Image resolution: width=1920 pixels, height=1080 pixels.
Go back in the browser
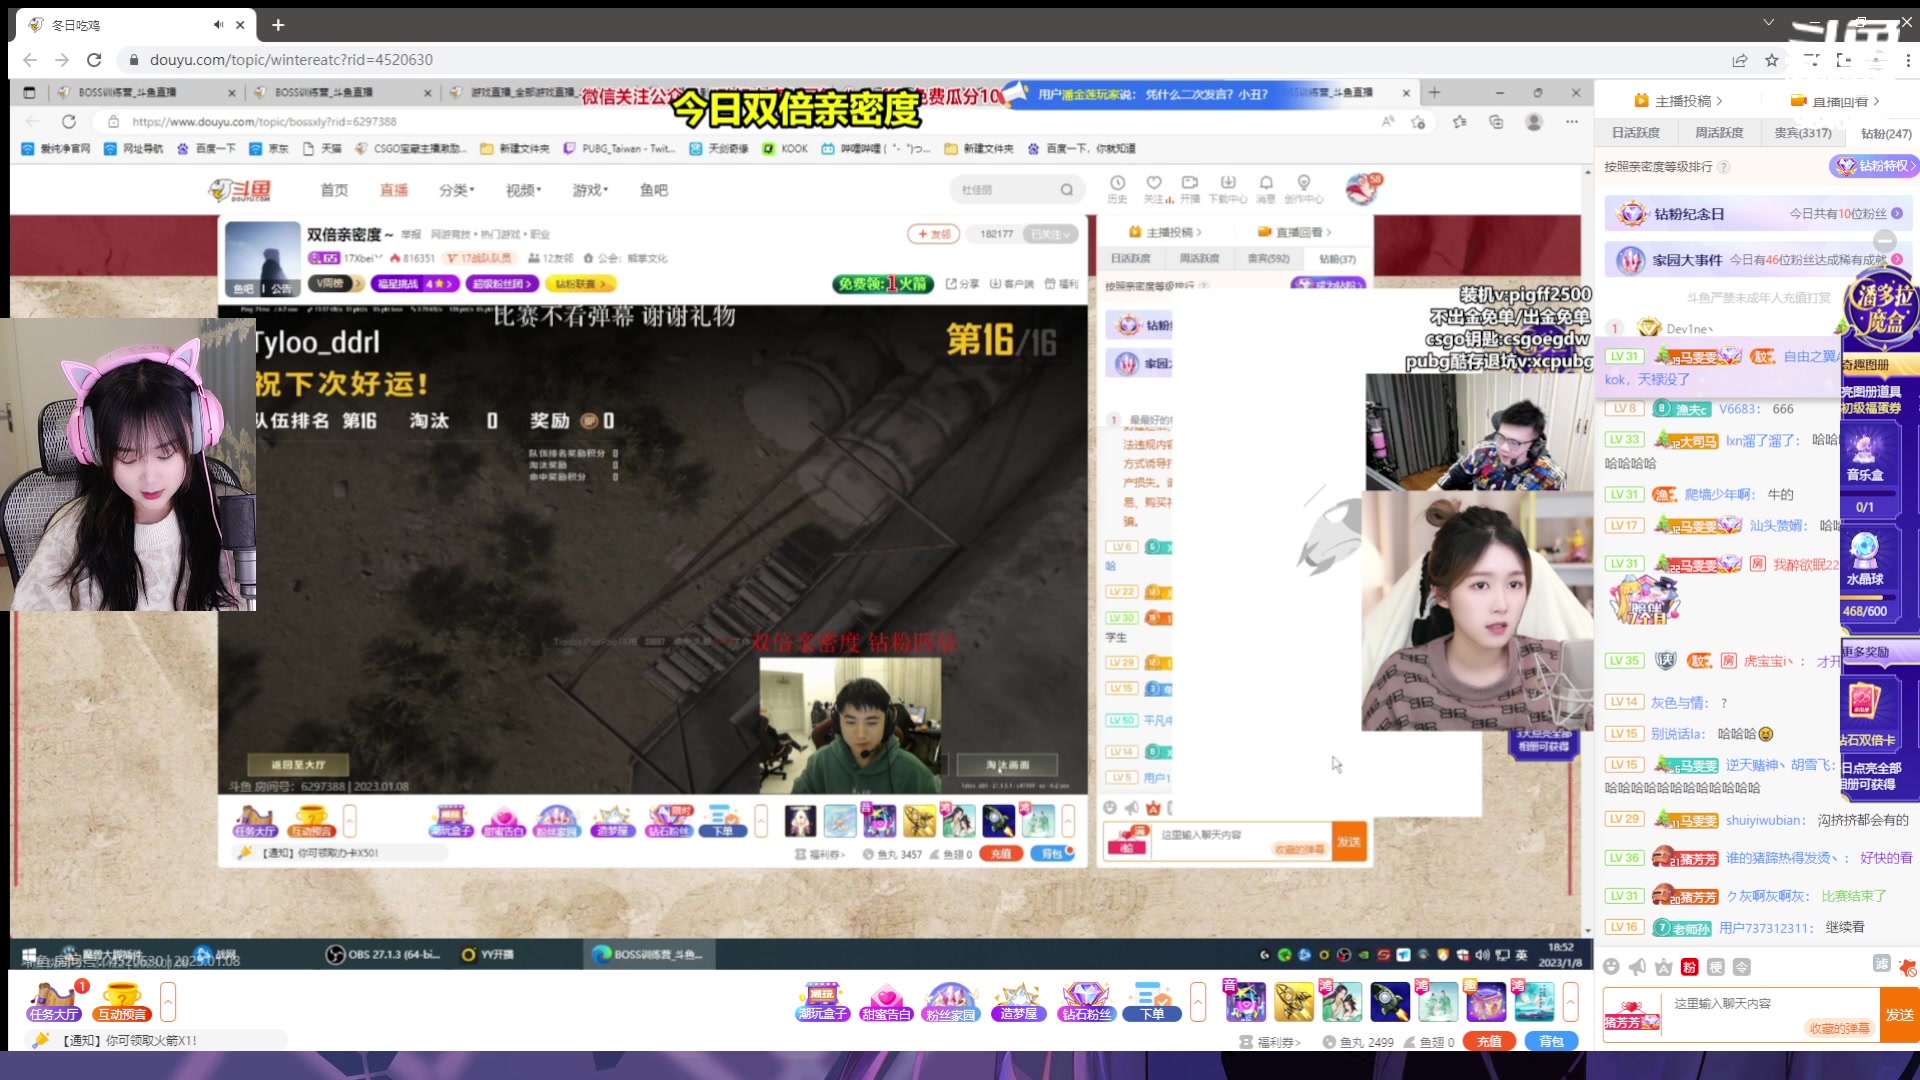tap(30, 60)
